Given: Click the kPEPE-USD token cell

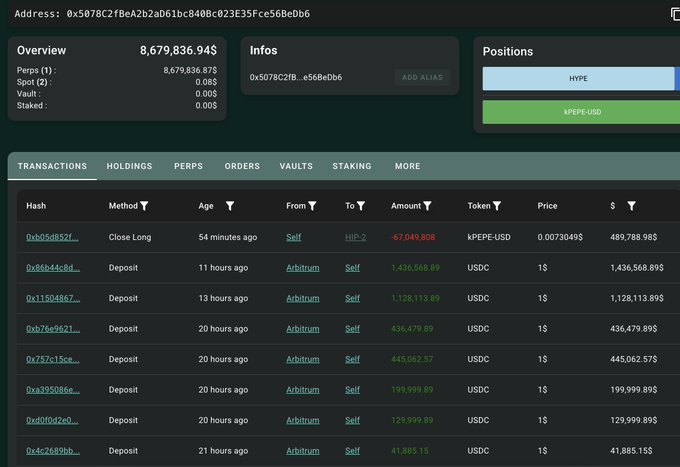Looking at the screenshot, I should [489, 237].
